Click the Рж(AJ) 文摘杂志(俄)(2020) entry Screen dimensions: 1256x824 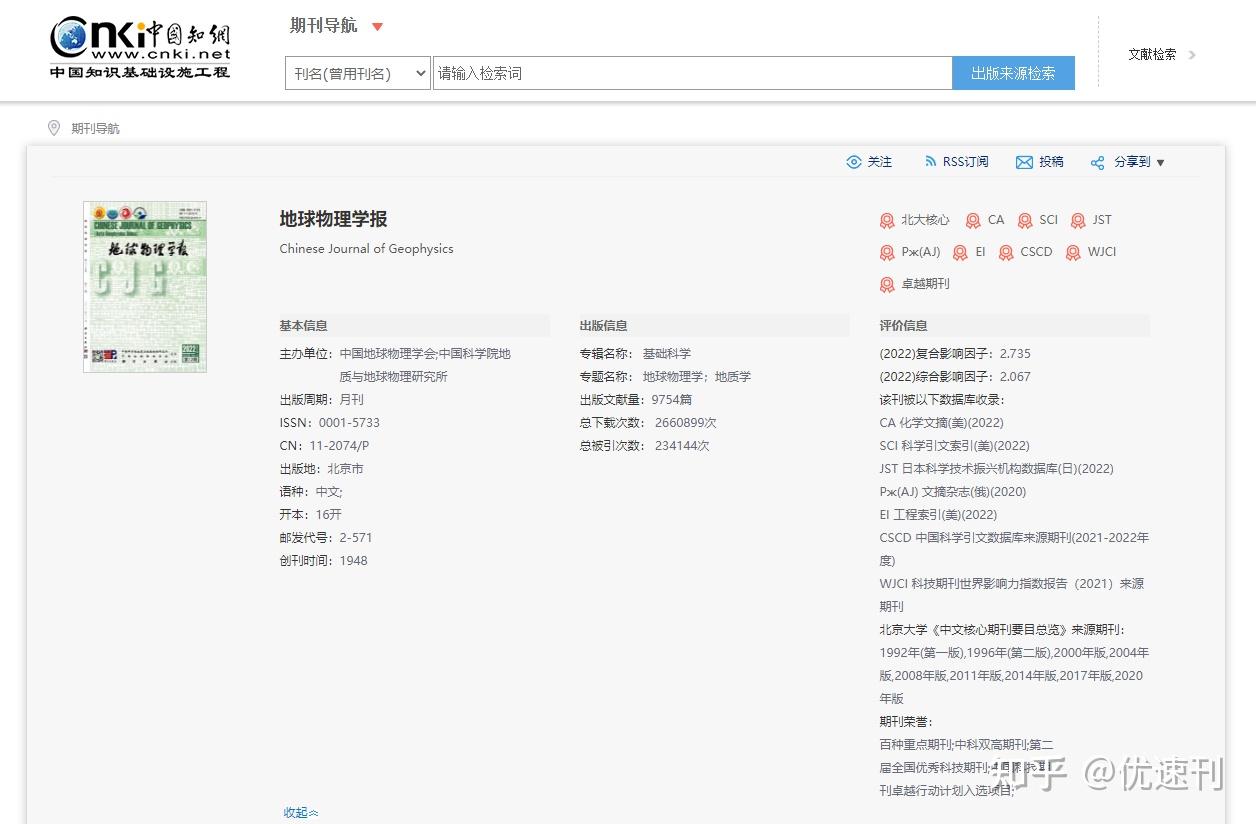point(952,492)
